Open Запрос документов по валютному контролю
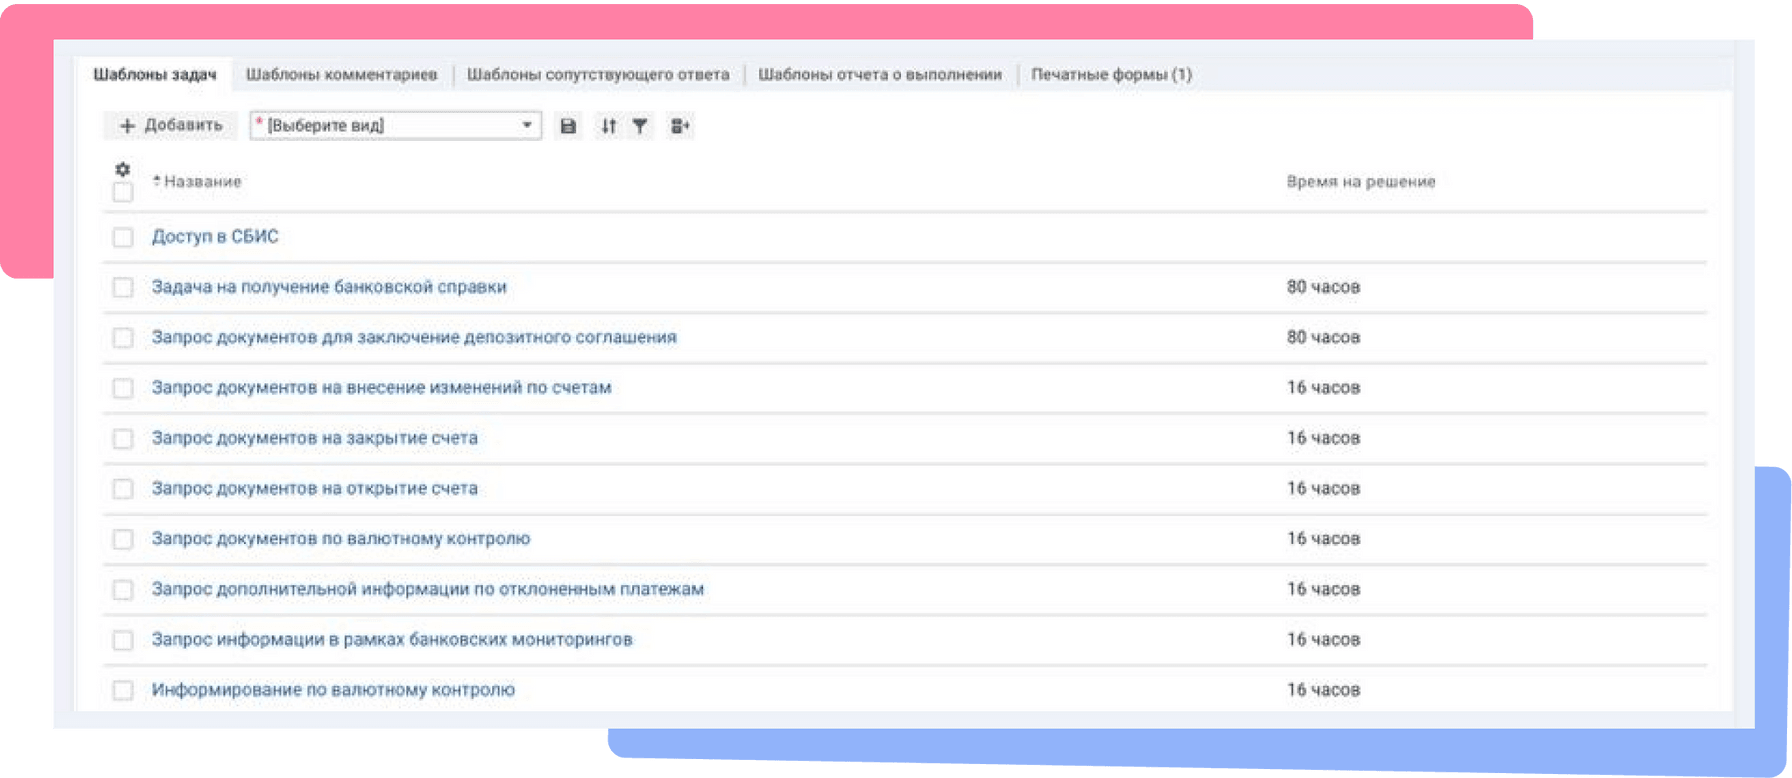 pyautogui.click(x=341, y=539)
